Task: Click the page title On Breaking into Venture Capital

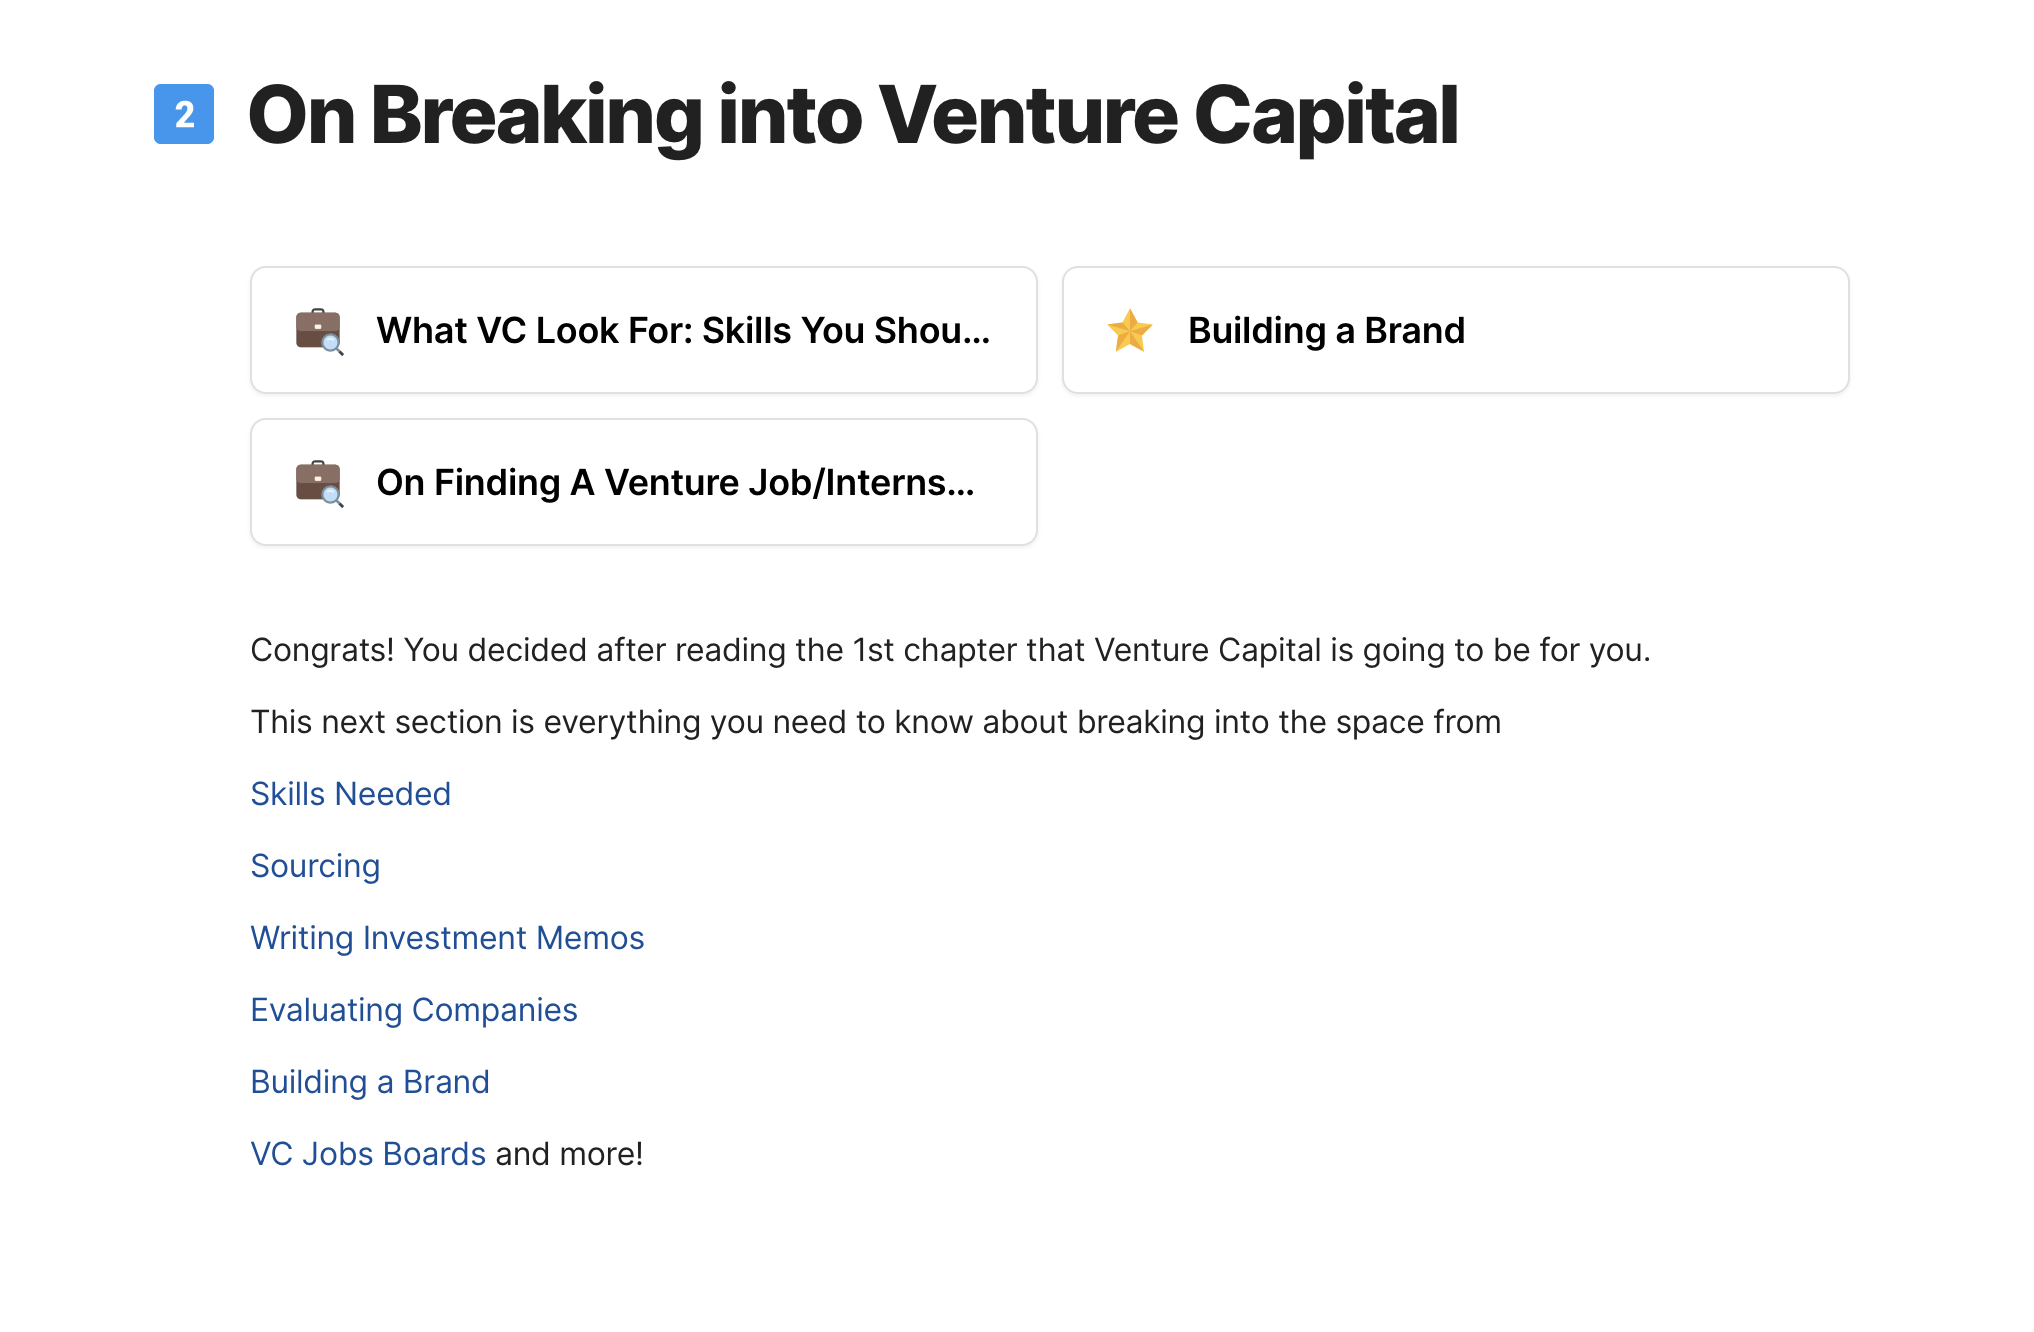Action: 853,116
